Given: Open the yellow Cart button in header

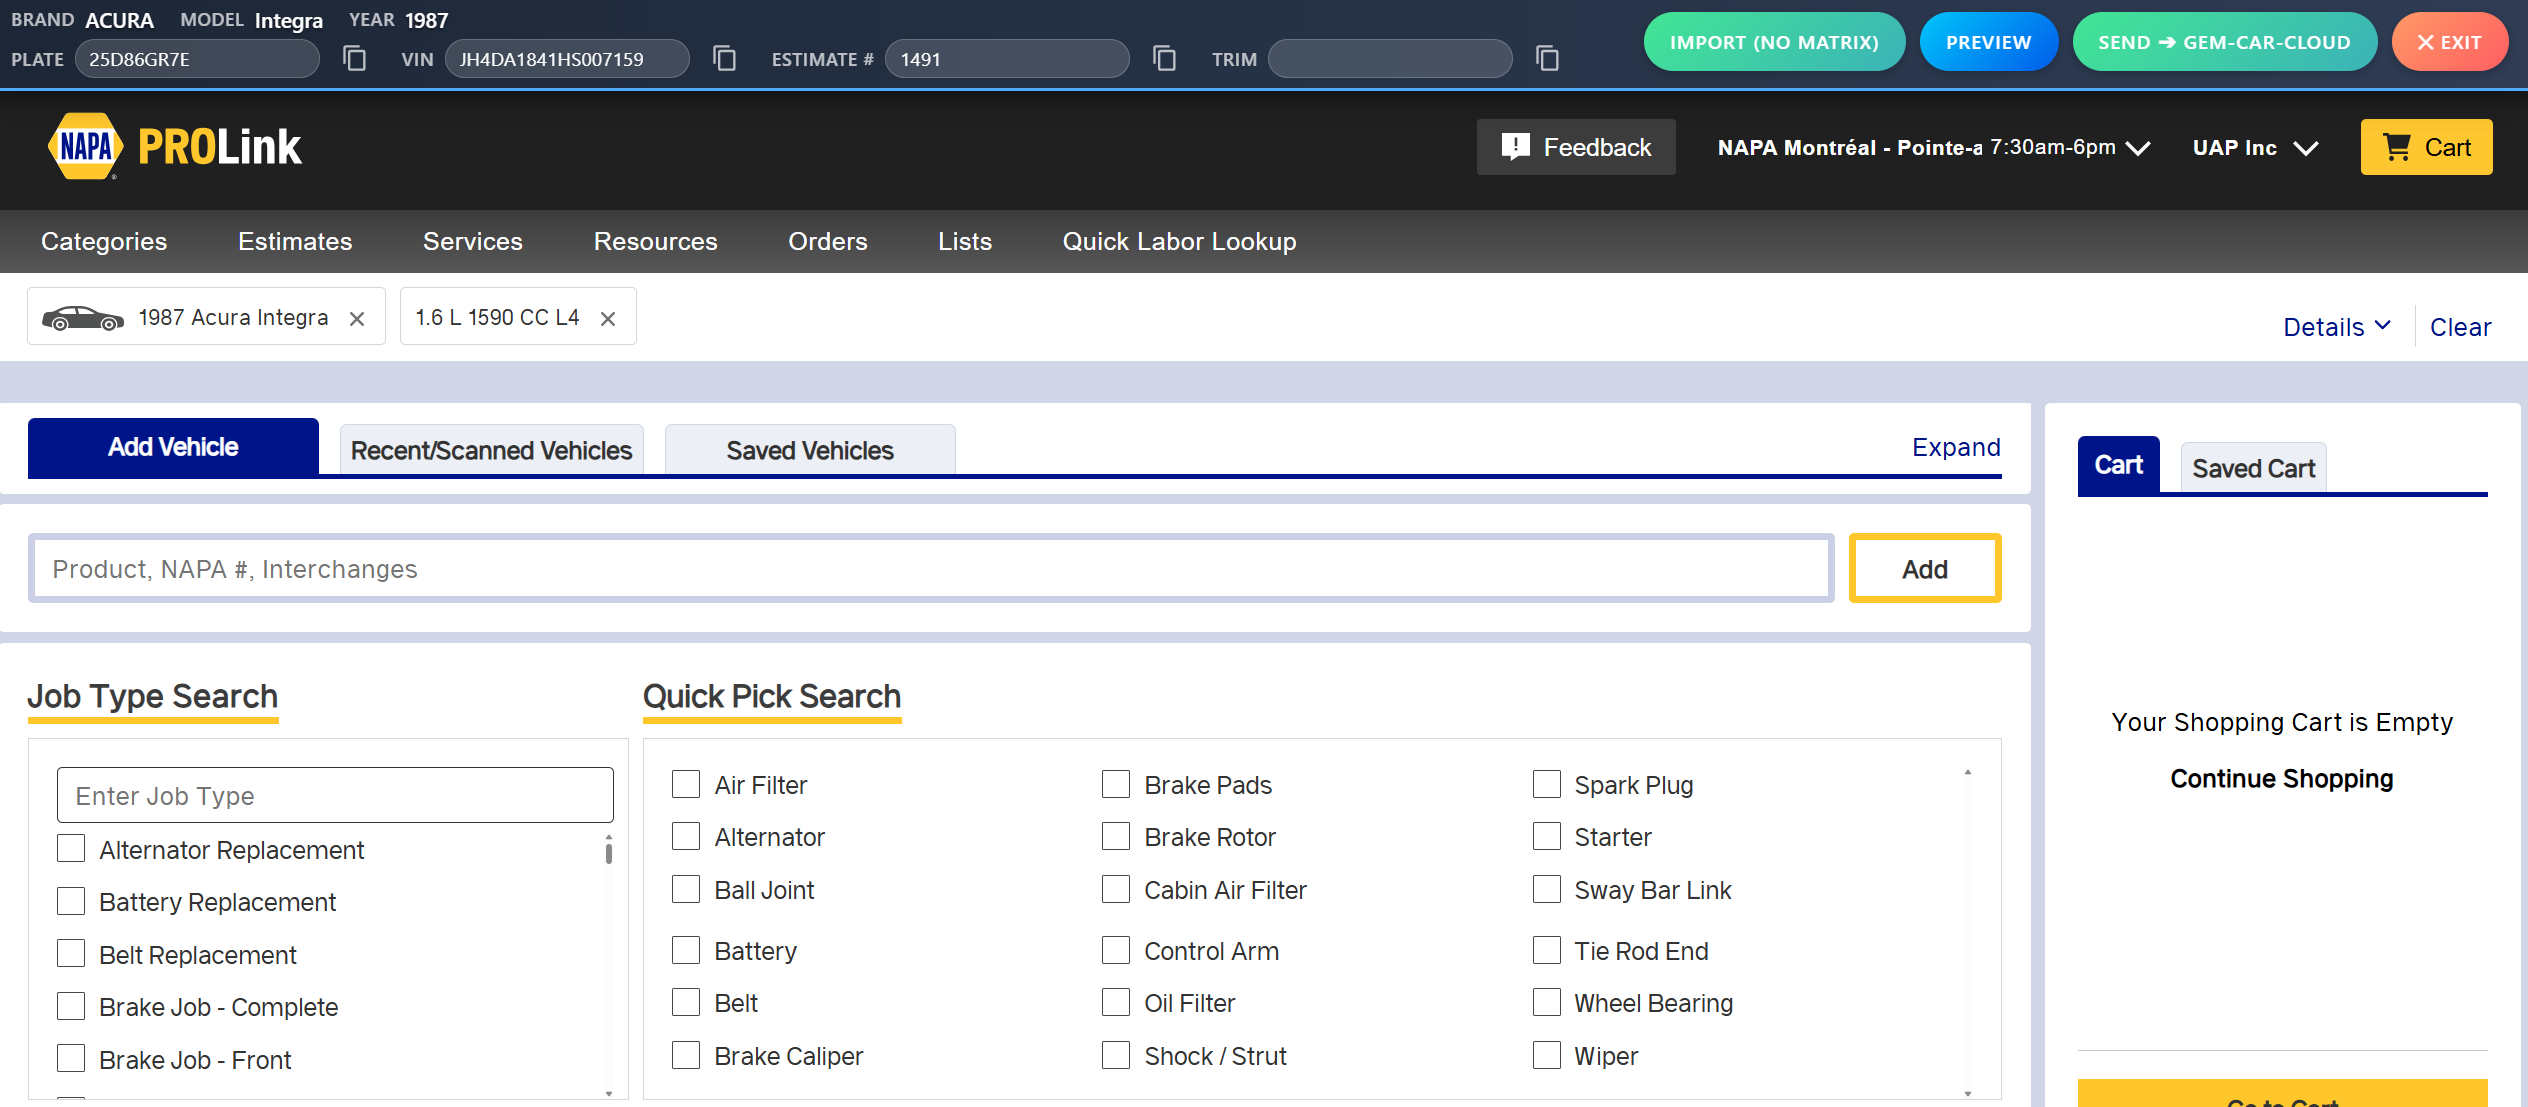Looking at the screenshot, I should coord(2426,147).
